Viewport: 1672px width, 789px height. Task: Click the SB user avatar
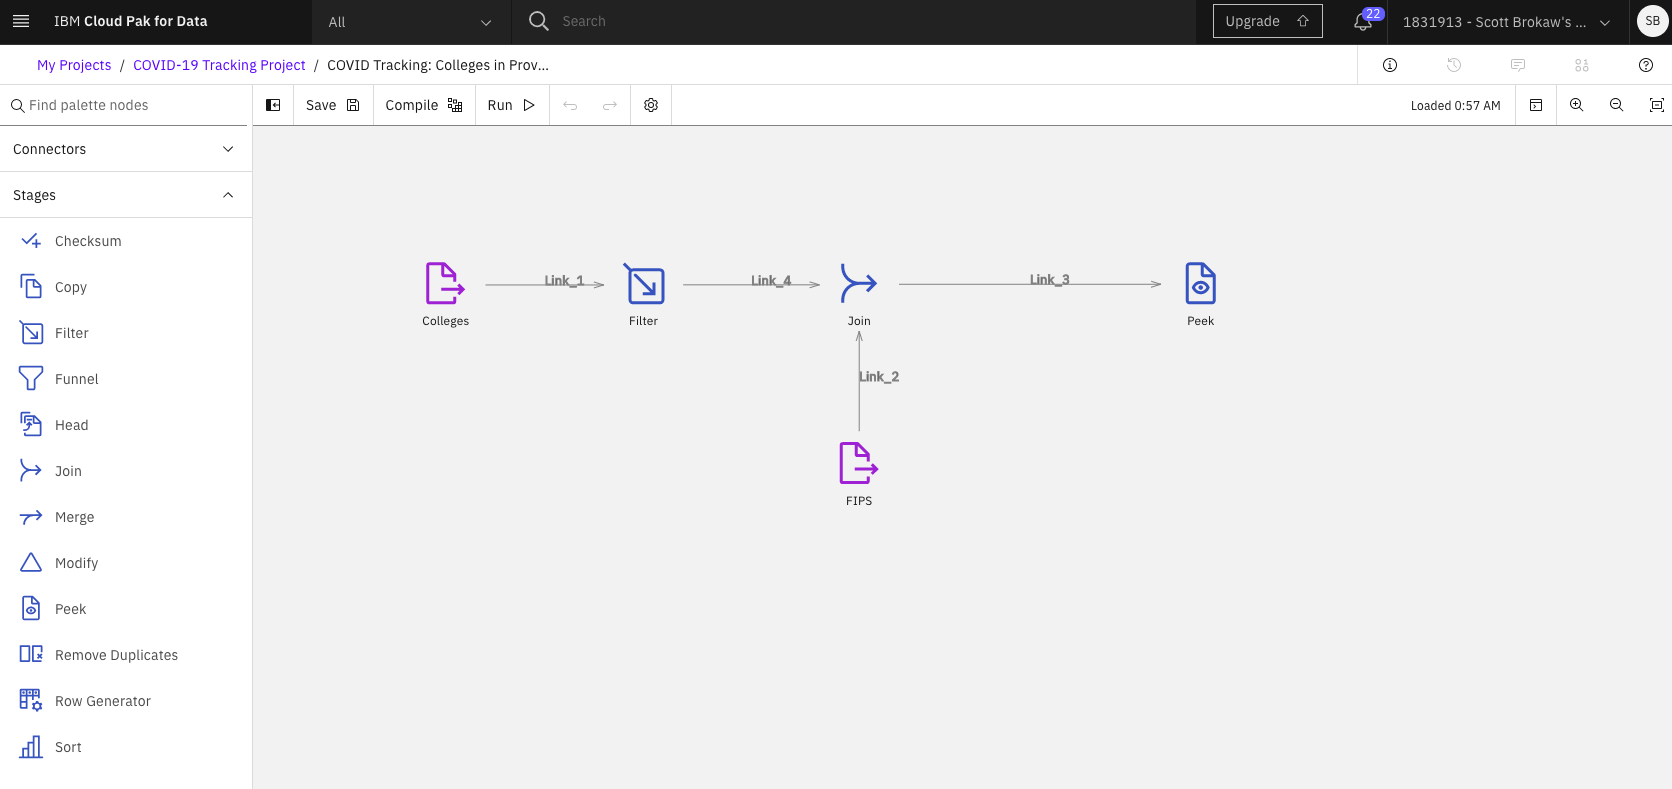click(x=1652, y=21)
